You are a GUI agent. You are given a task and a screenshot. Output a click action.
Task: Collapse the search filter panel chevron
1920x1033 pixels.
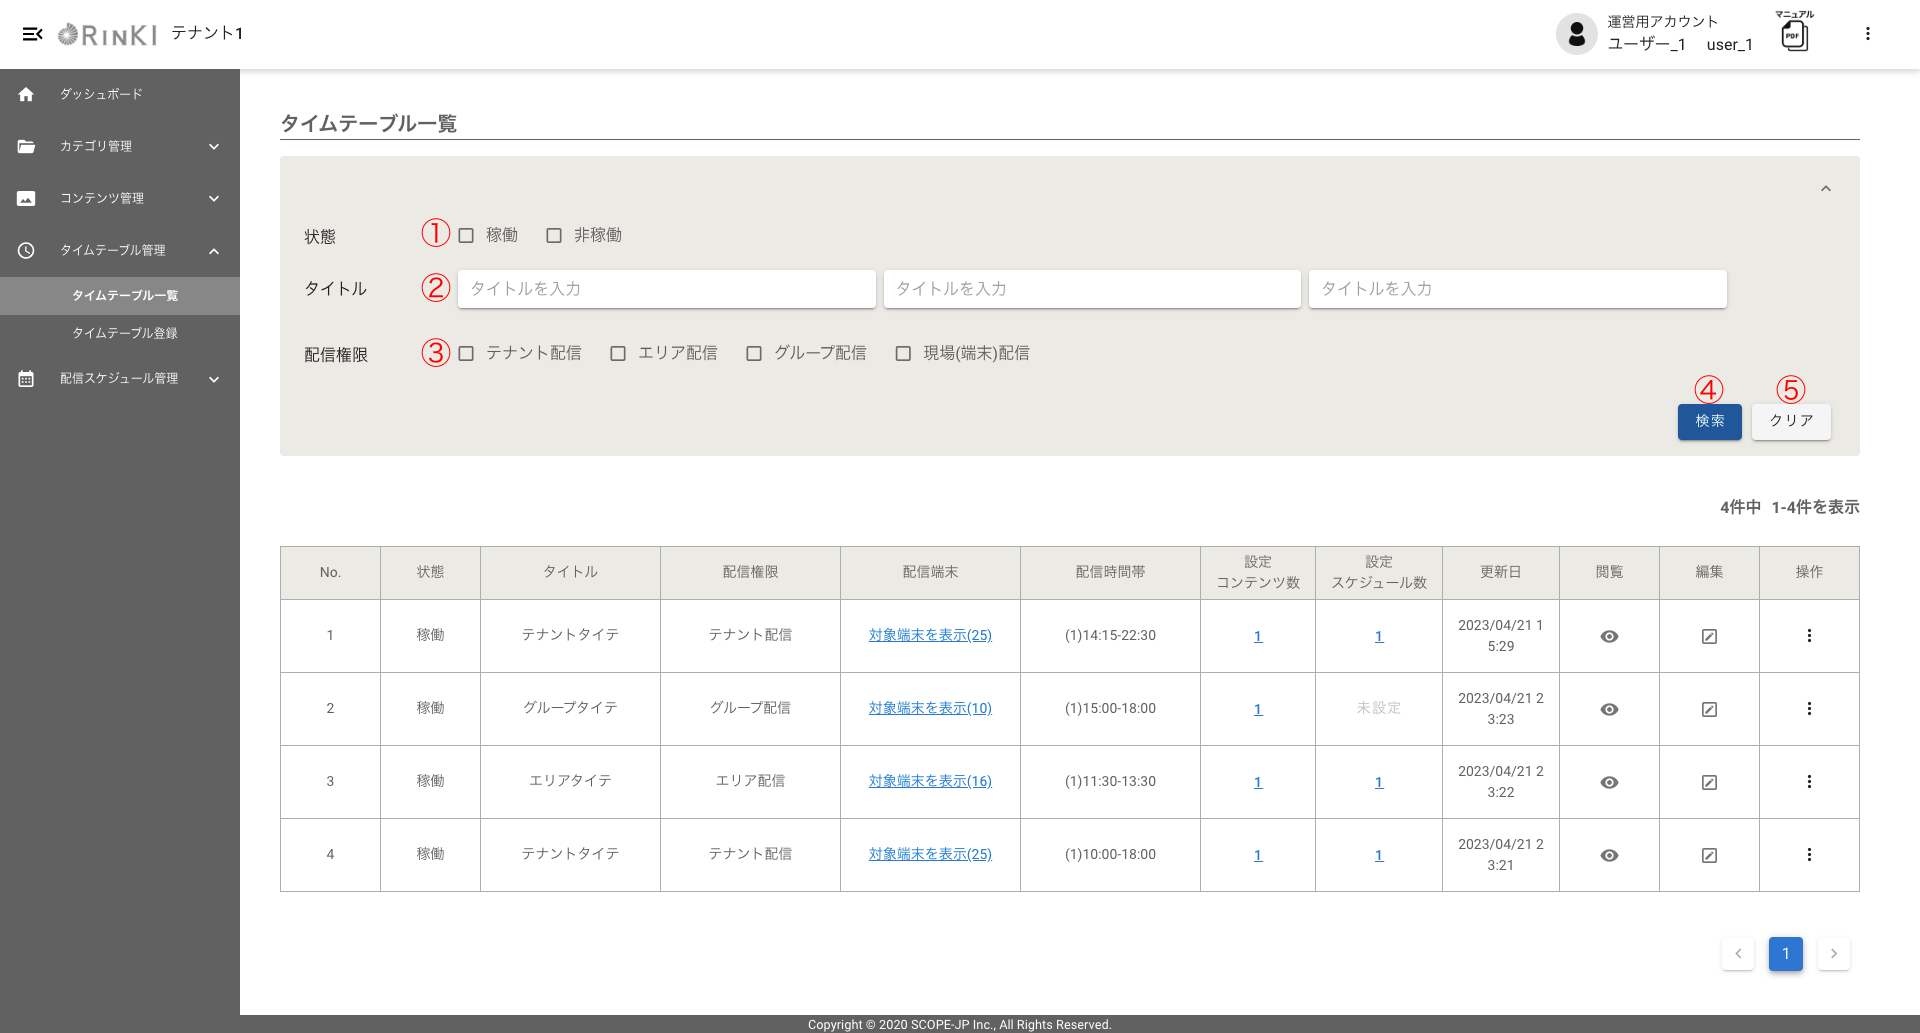(1825, 189)
